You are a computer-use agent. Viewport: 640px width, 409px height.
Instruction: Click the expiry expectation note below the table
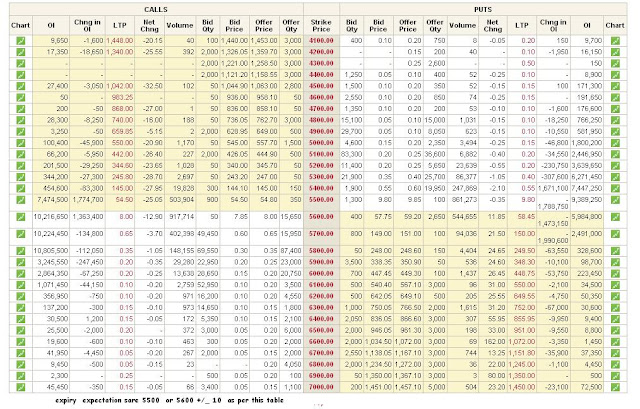[x=169, y=400]
